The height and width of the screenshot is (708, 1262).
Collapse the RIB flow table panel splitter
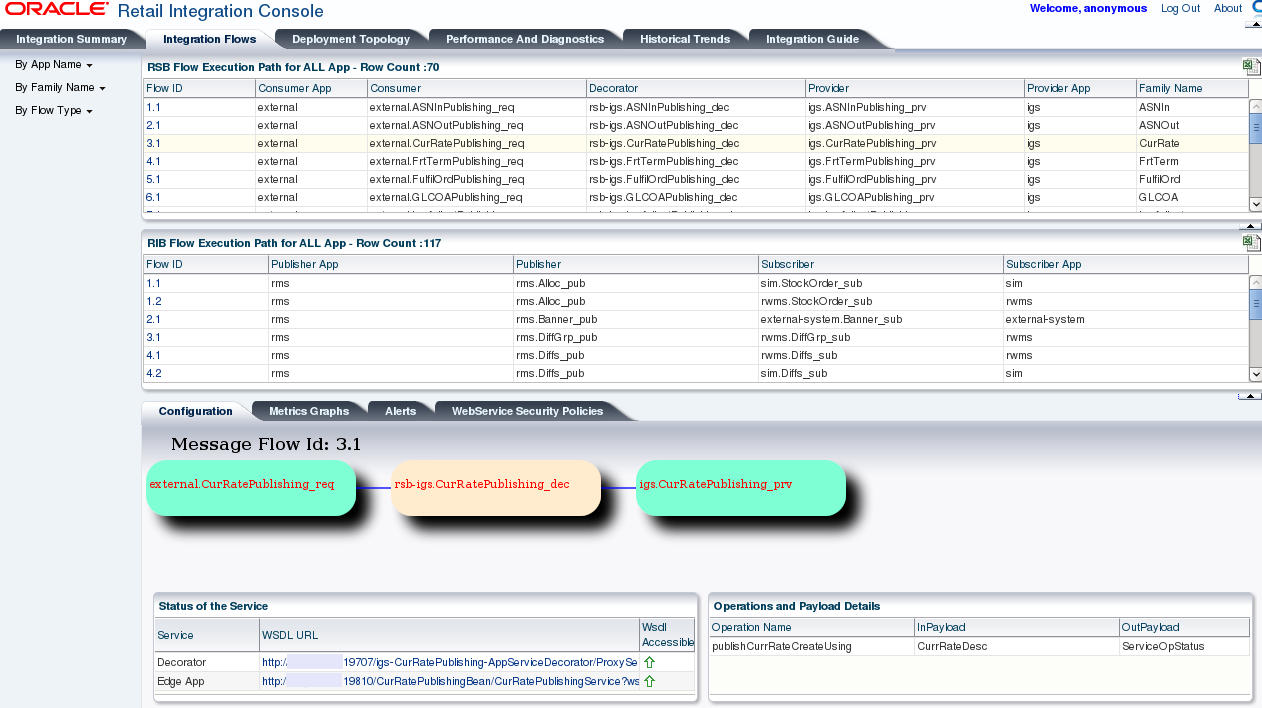1249,396
